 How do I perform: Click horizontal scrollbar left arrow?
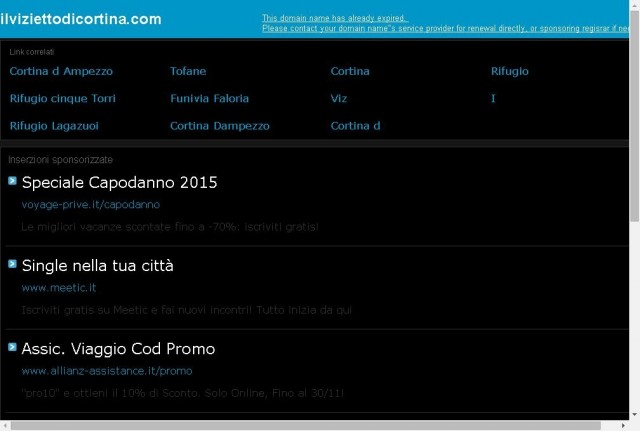tap(5, 426)
